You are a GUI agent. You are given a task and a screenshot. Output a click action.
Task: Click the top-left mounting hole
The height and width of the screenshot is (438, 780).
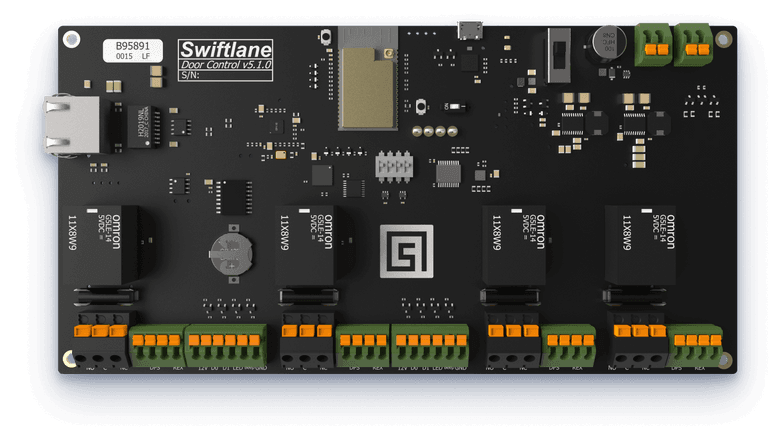pyautogui.click(x=72, y=39)
